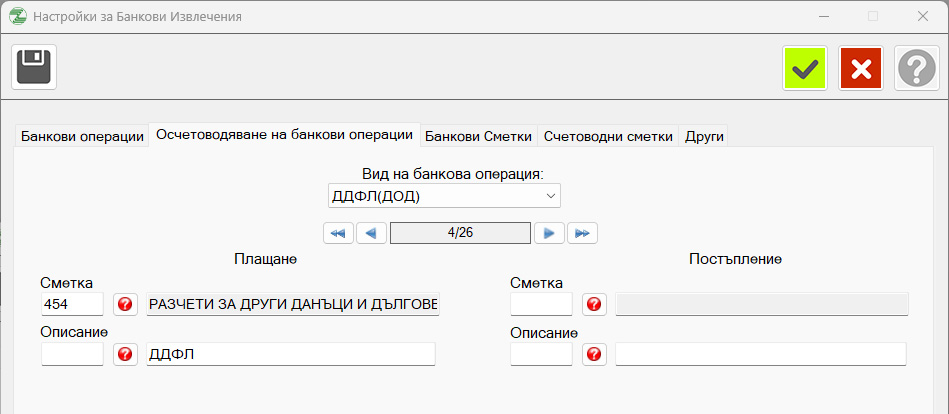The image size is (949, 414).
Task: Open help via gray question mark icon
Action: tap(917, 68)
